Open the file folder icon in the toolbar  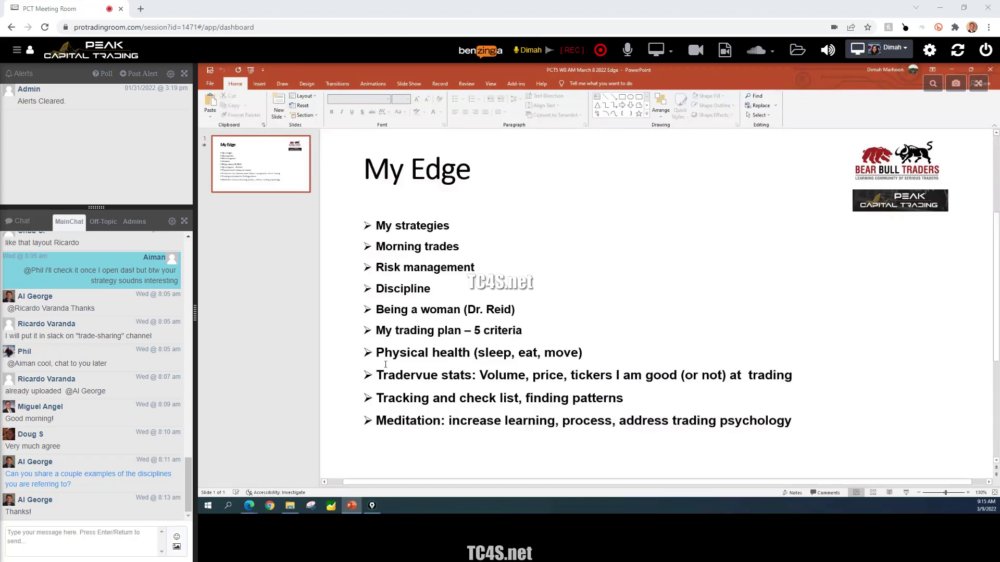797,50
